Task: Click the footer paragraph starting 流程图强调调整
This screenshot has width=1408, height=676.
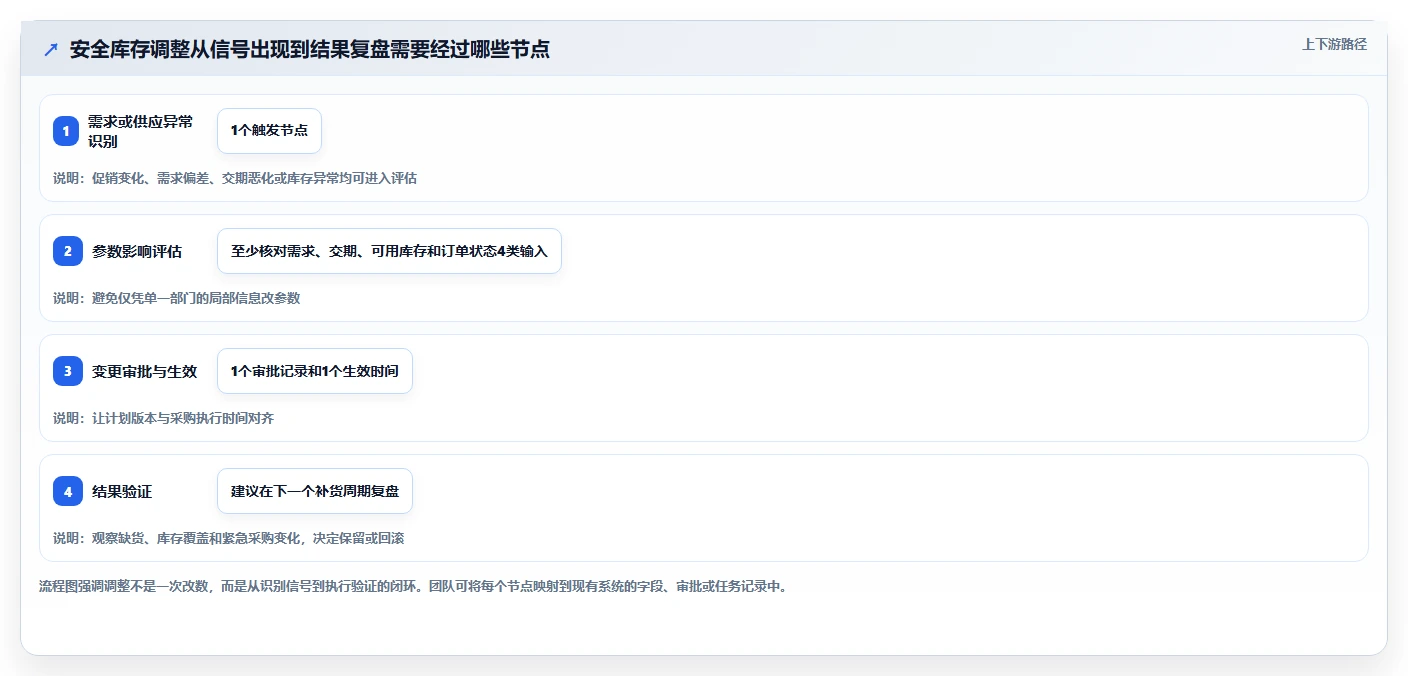Action: (x=413, y=586)
